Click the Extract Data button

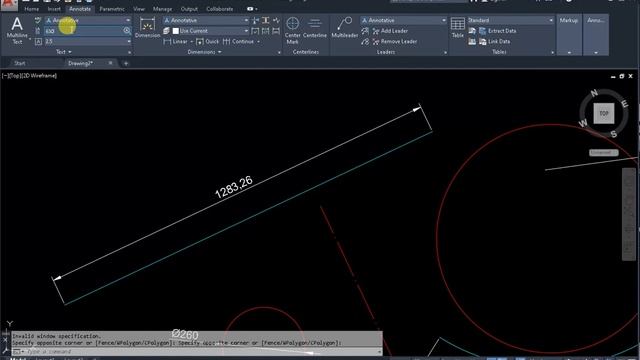(x=497, y=31)
